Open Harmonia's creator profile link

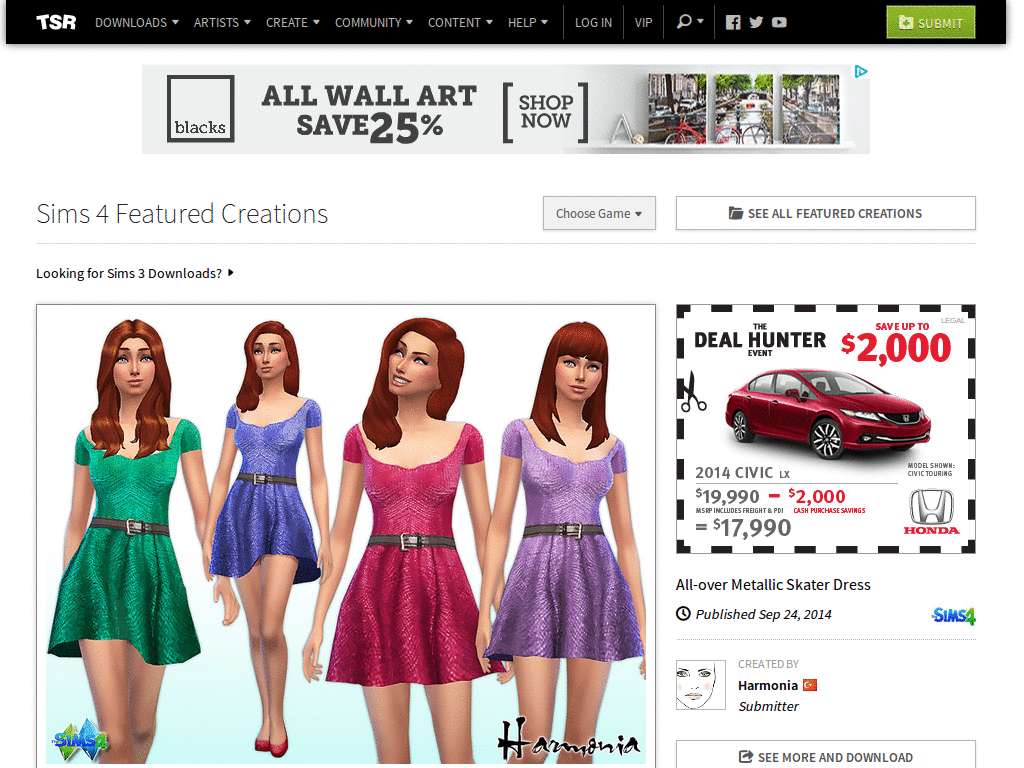(767, 685)
